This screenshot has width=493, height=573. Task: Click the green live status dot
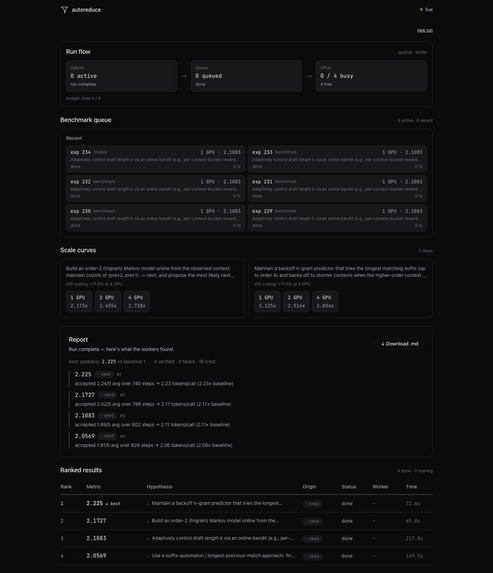click(421, 10)
